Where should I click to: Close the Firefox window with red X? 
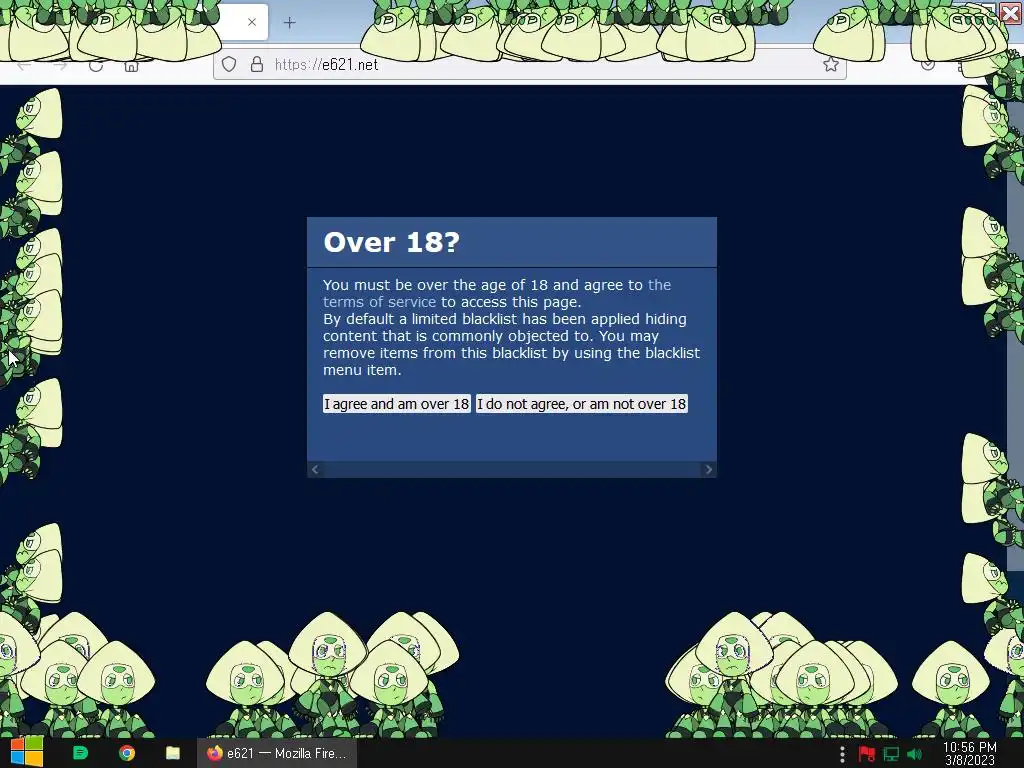tap(1010, 13)
